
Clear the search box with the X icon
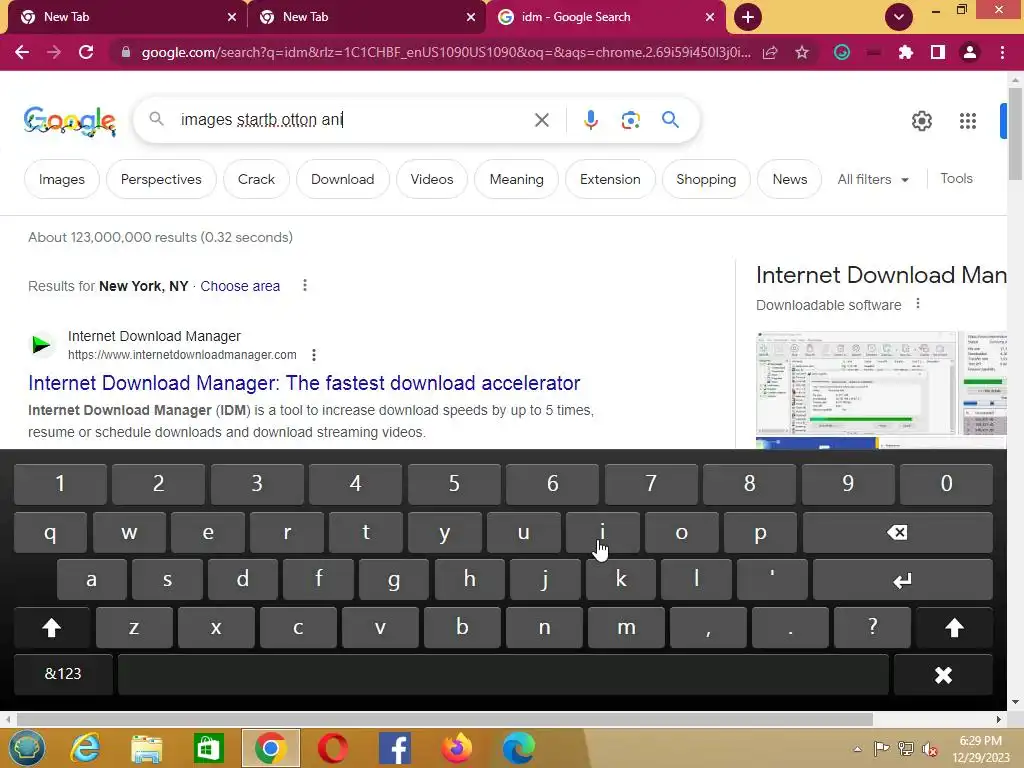coord(541,120)
